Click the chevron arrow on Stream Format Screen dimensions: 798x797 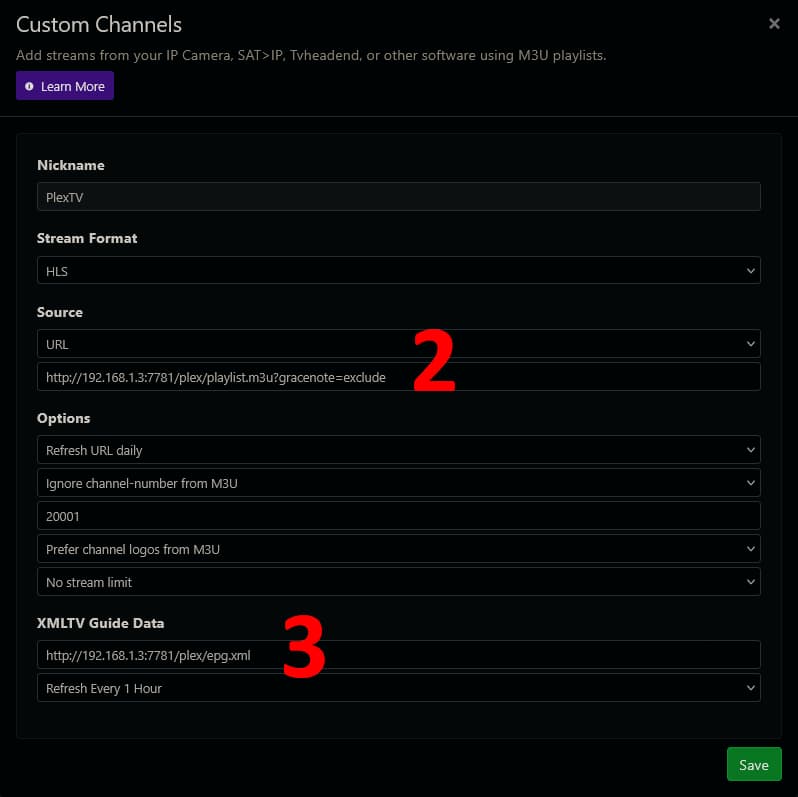(751, 270)
